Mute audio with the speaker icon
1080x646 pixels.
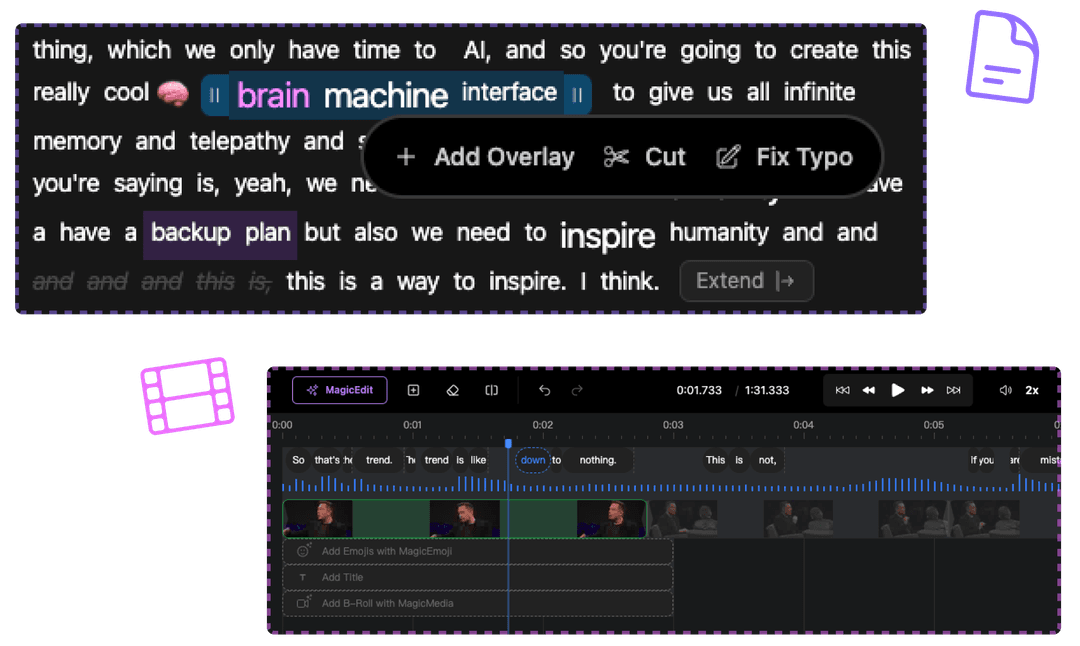[x=1005, y=390]
